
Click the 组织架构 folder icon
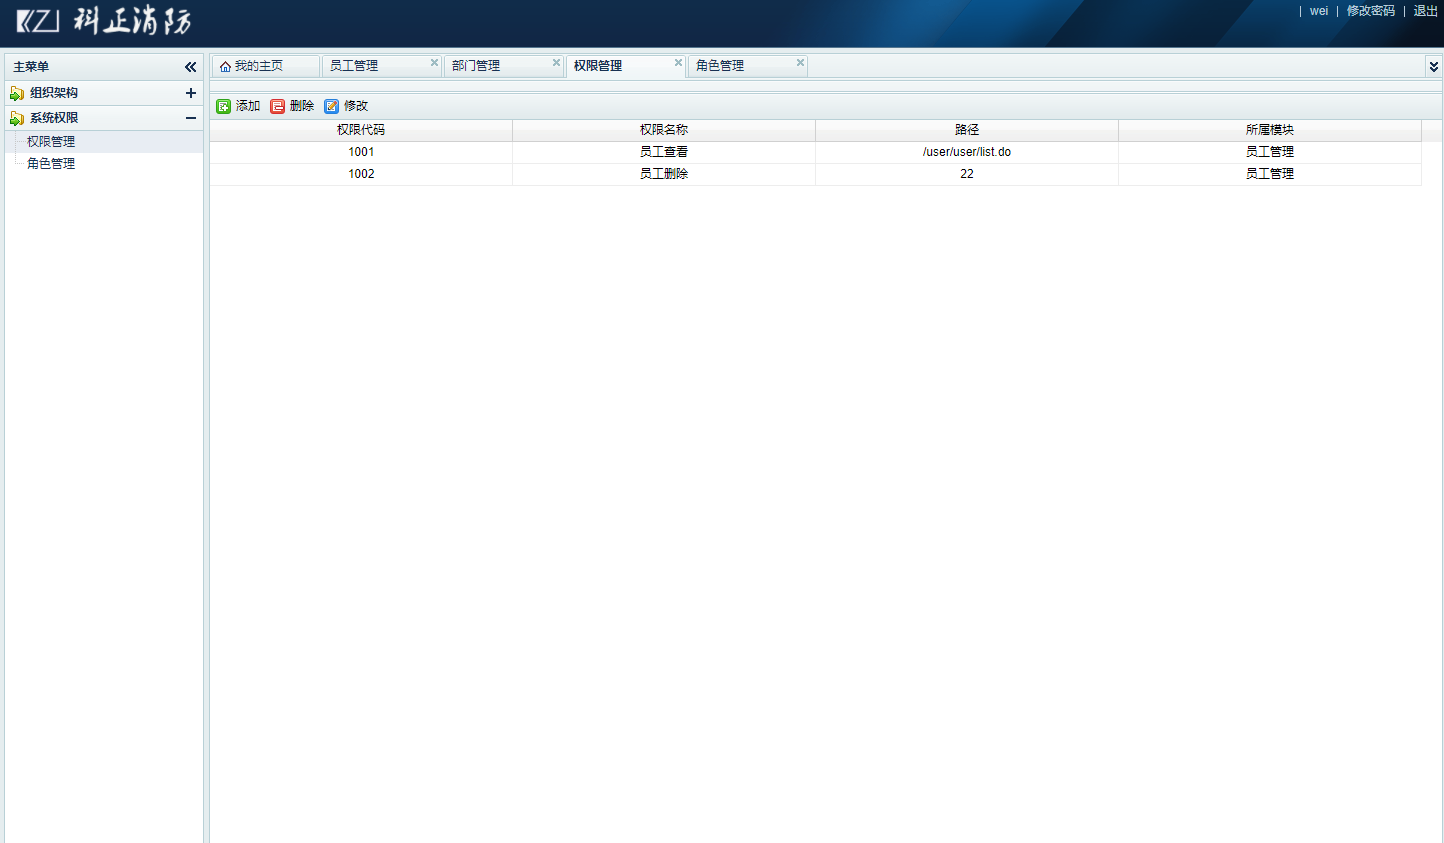point(17,93)
